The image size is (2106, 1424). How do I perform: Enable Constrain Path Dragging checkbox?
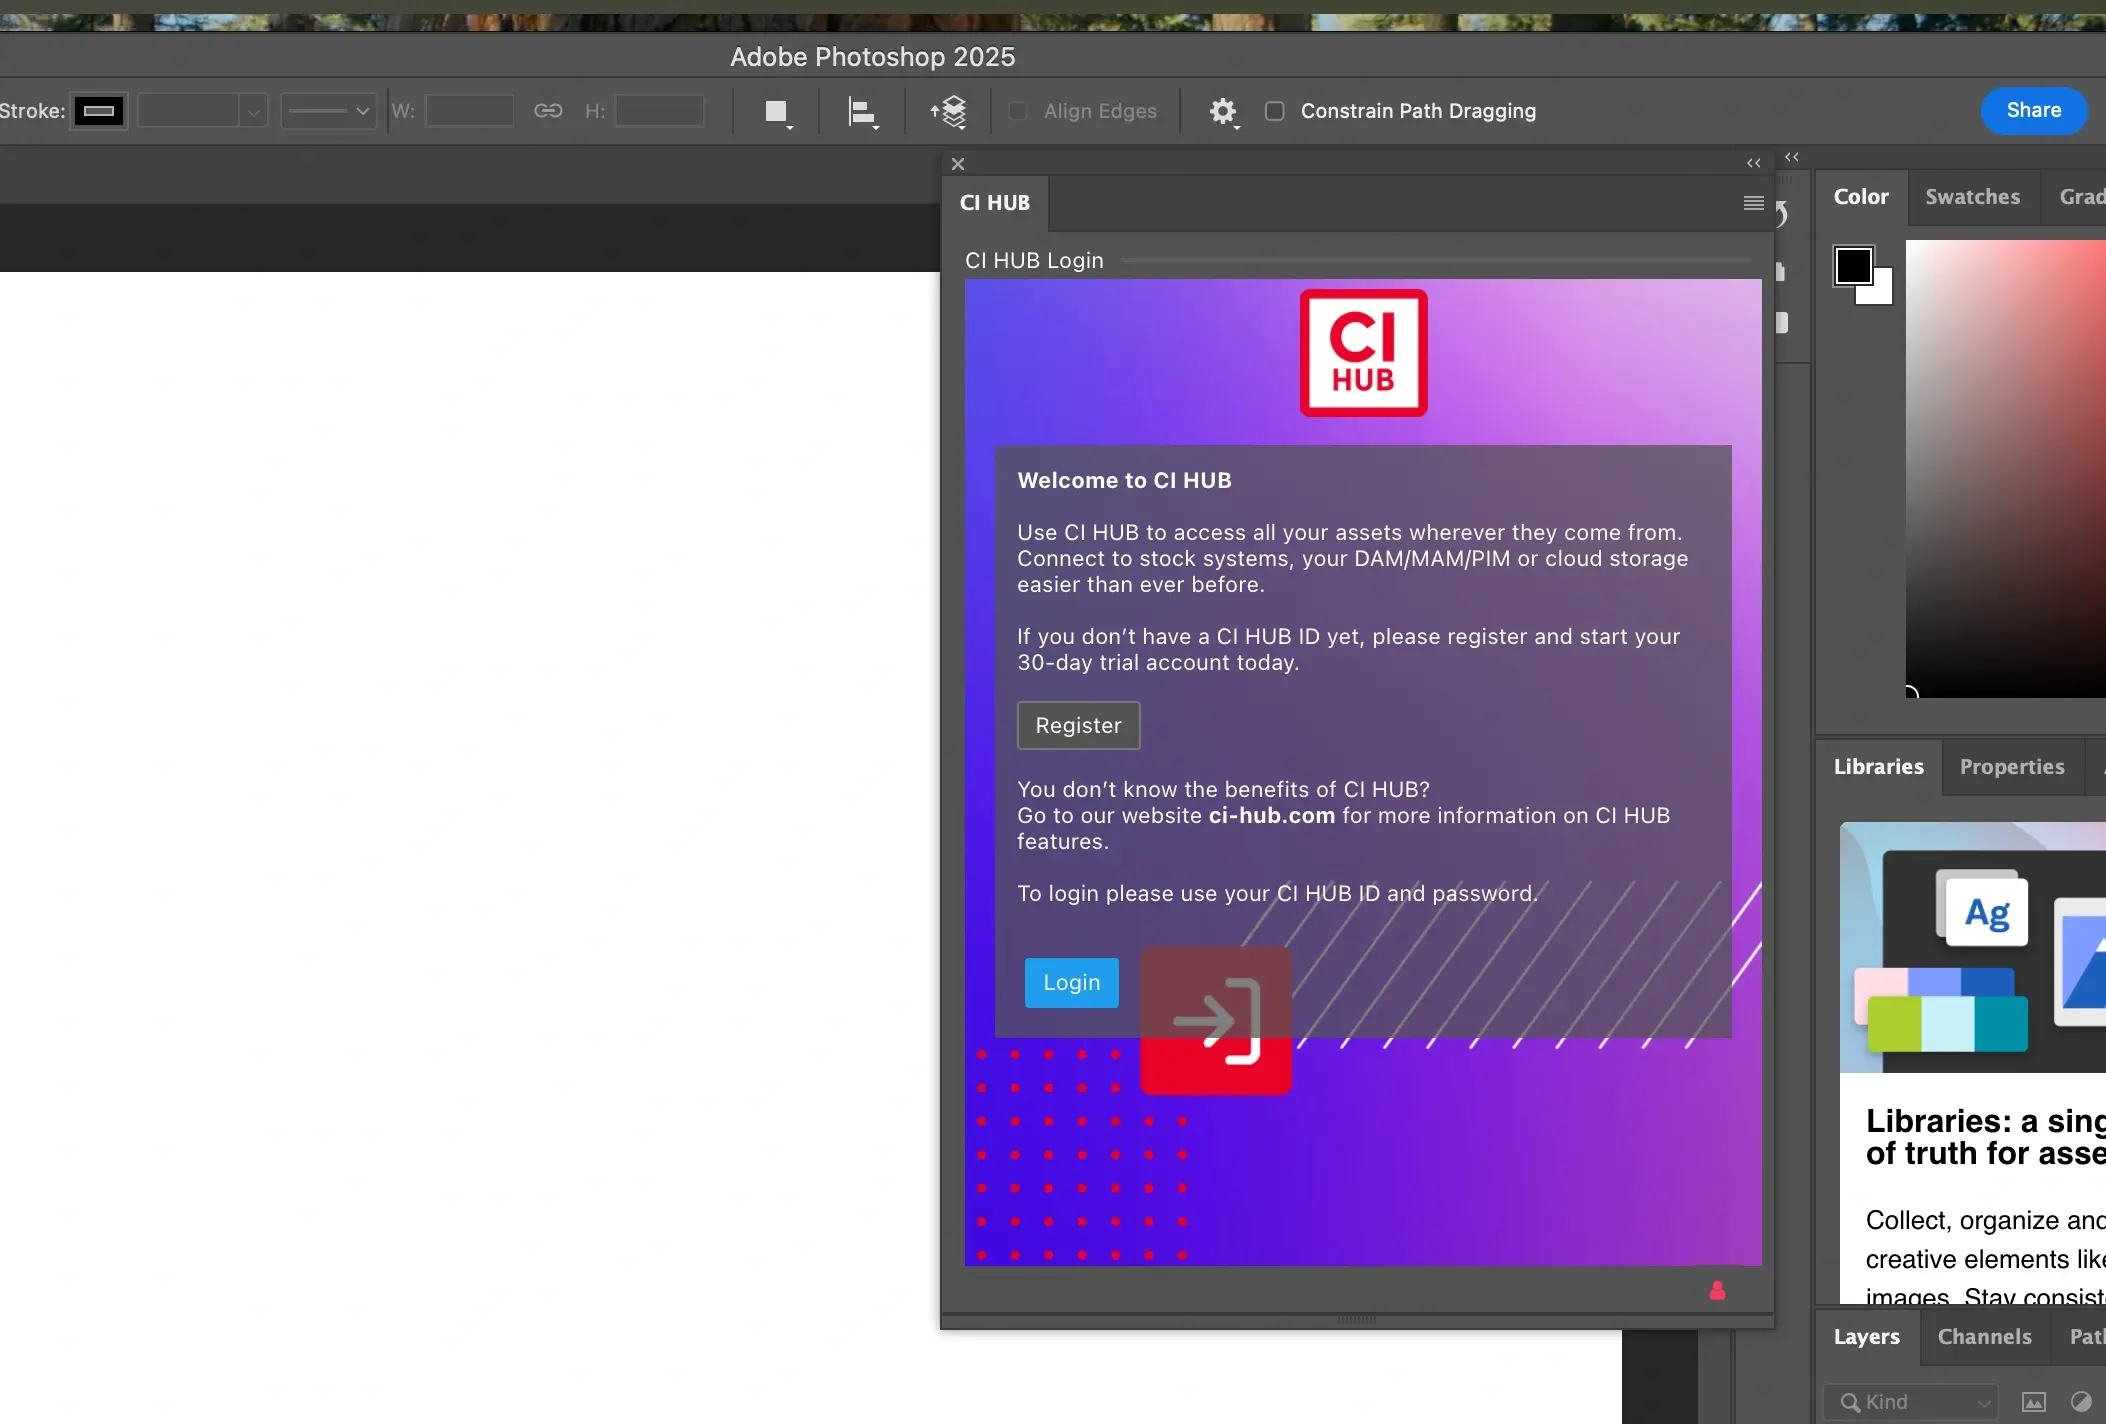click(1275, 111)
